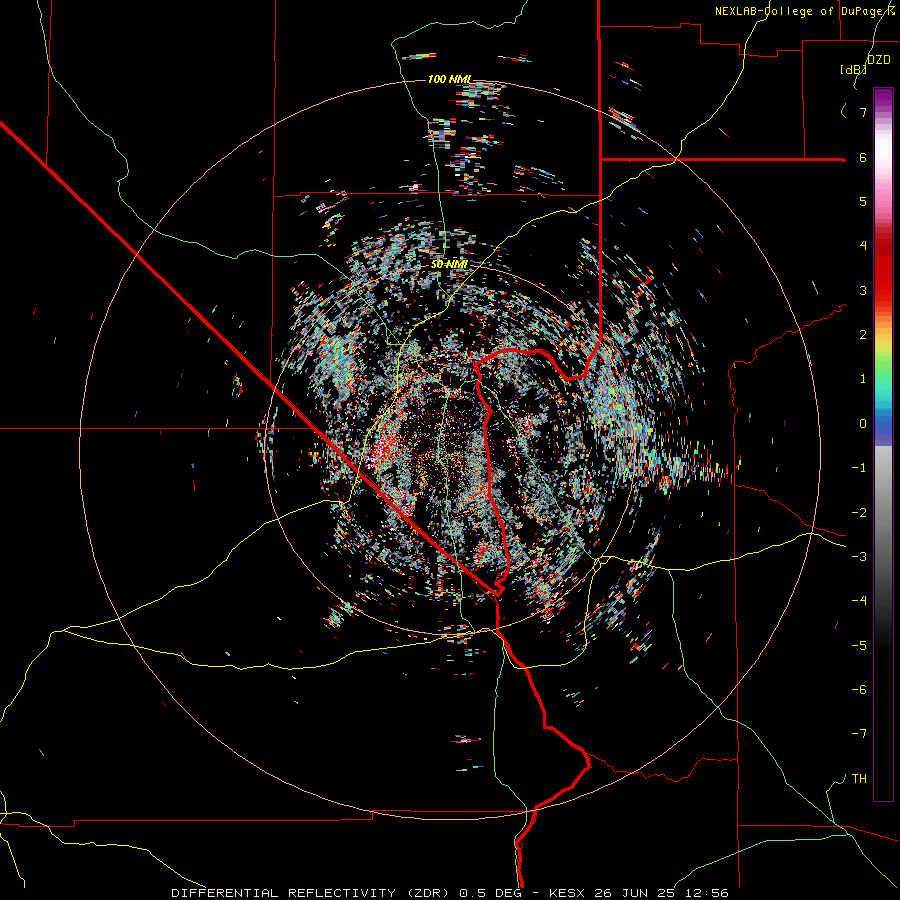Click the -6 value on the color scale
The image size is (900, 900).
pyautogui.click(x=859, y=690)
